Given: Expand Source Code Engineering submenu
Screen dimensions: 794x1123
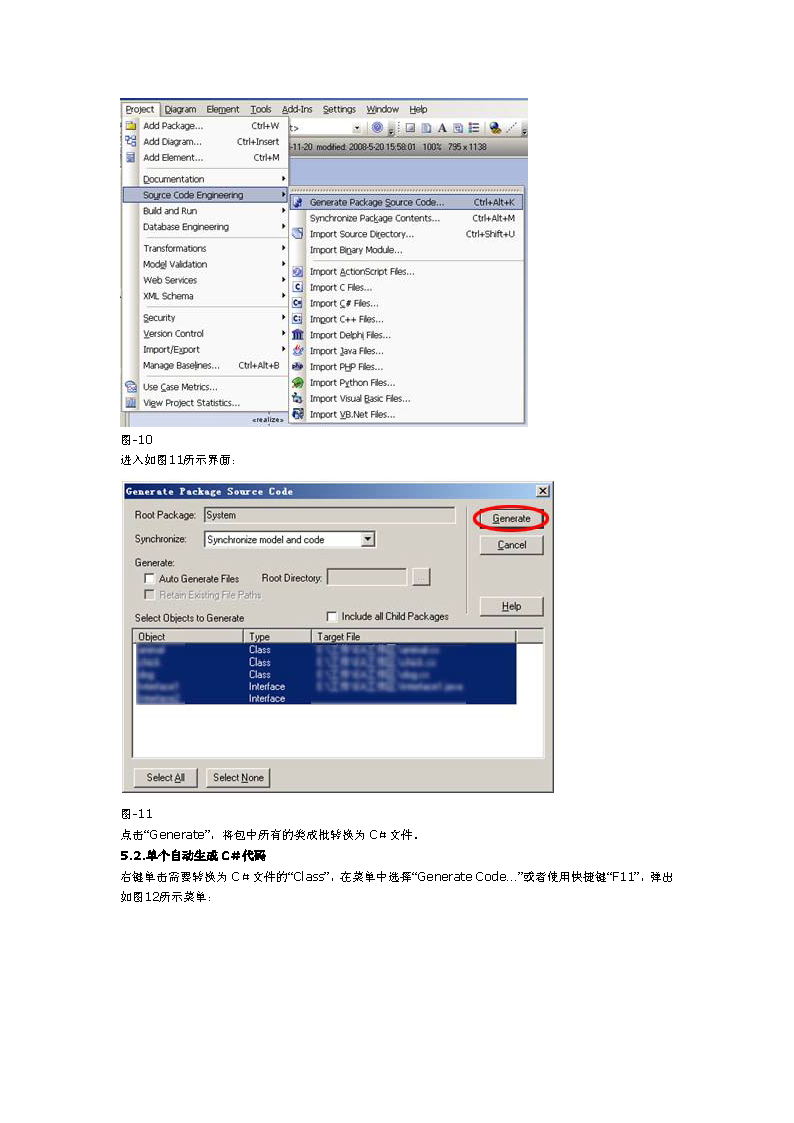Looking at the screenshot, I should pyautogui.click(x=205, y=195).
